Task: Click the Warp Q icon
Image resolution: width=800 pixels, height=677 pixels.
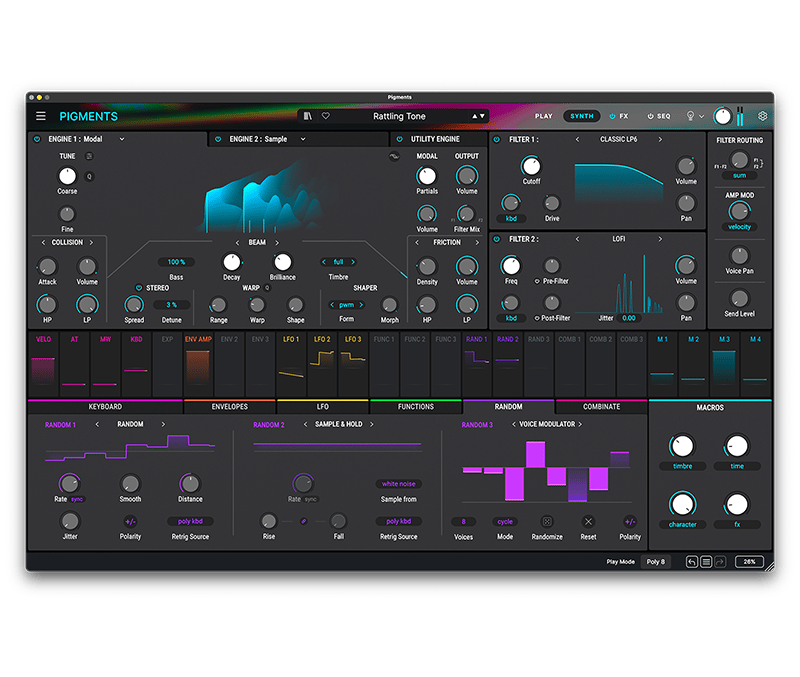Action: click(267, 288)
